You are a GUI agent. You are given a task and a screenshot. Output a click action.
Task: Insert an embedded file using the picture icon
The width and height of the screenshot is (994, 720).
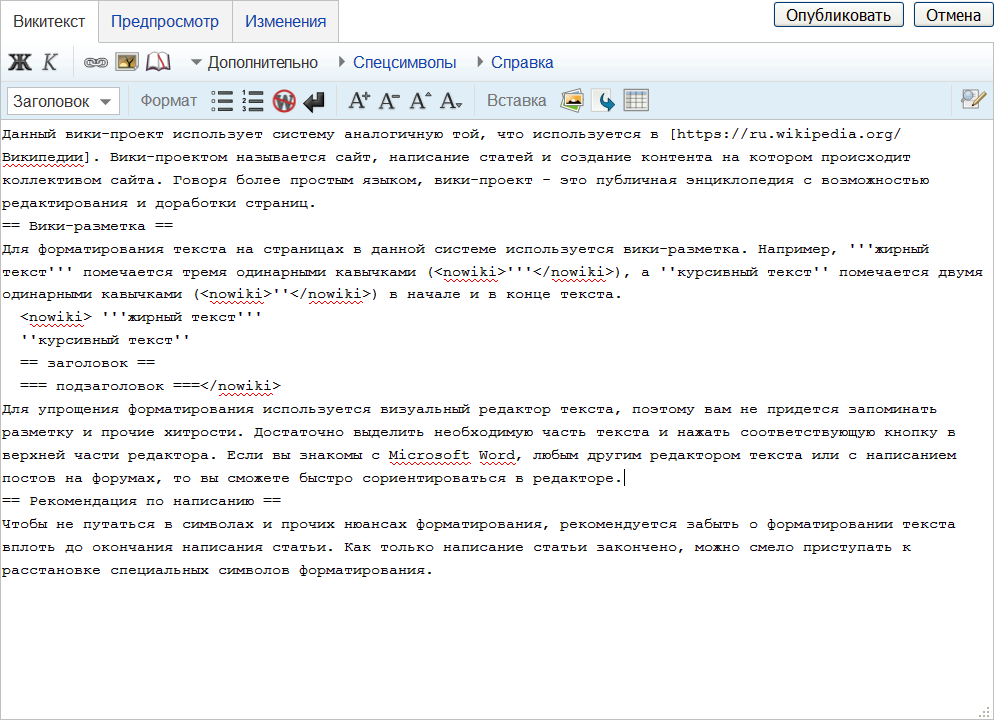(127, 62)
